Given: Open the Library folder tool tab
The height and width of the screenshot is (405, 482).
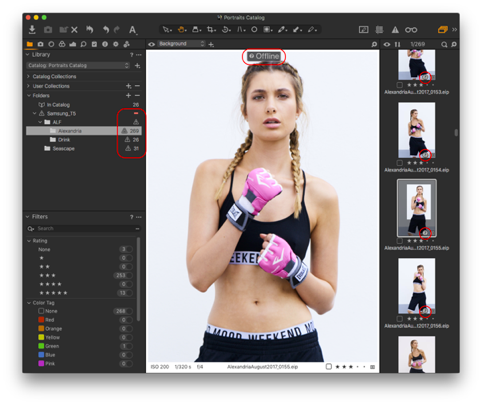Looking at the screenshot, I should click(x=30, y=44).
